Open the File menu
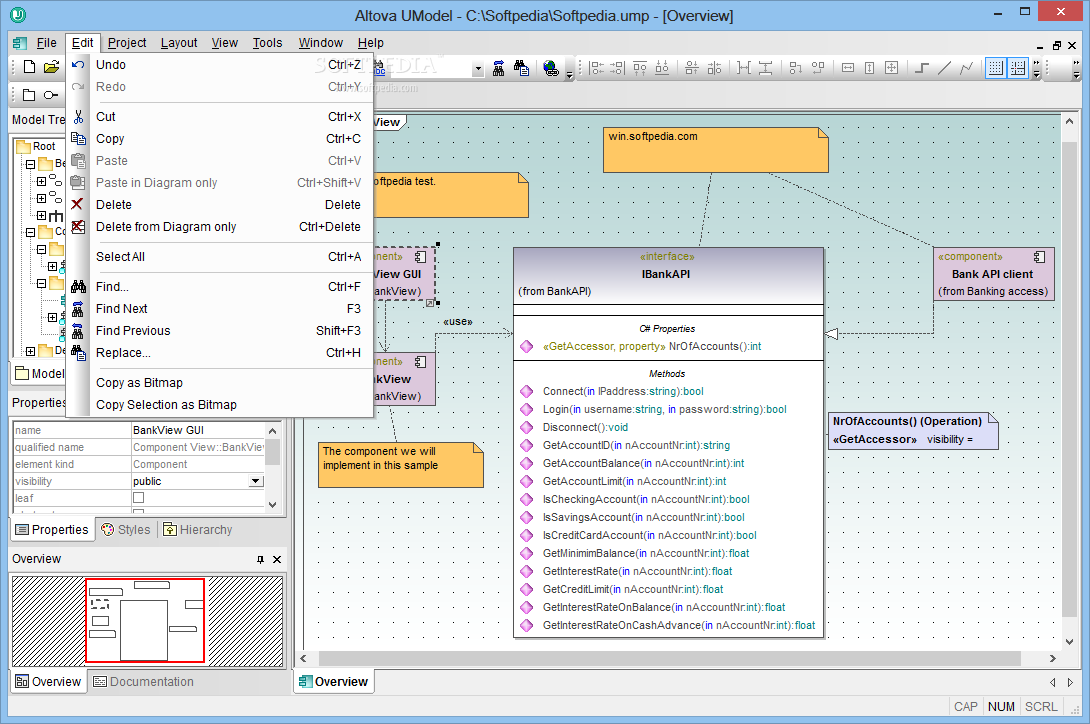Image resolution: width=1090 pixels, height=724 pixels. (x=47, y=43)
